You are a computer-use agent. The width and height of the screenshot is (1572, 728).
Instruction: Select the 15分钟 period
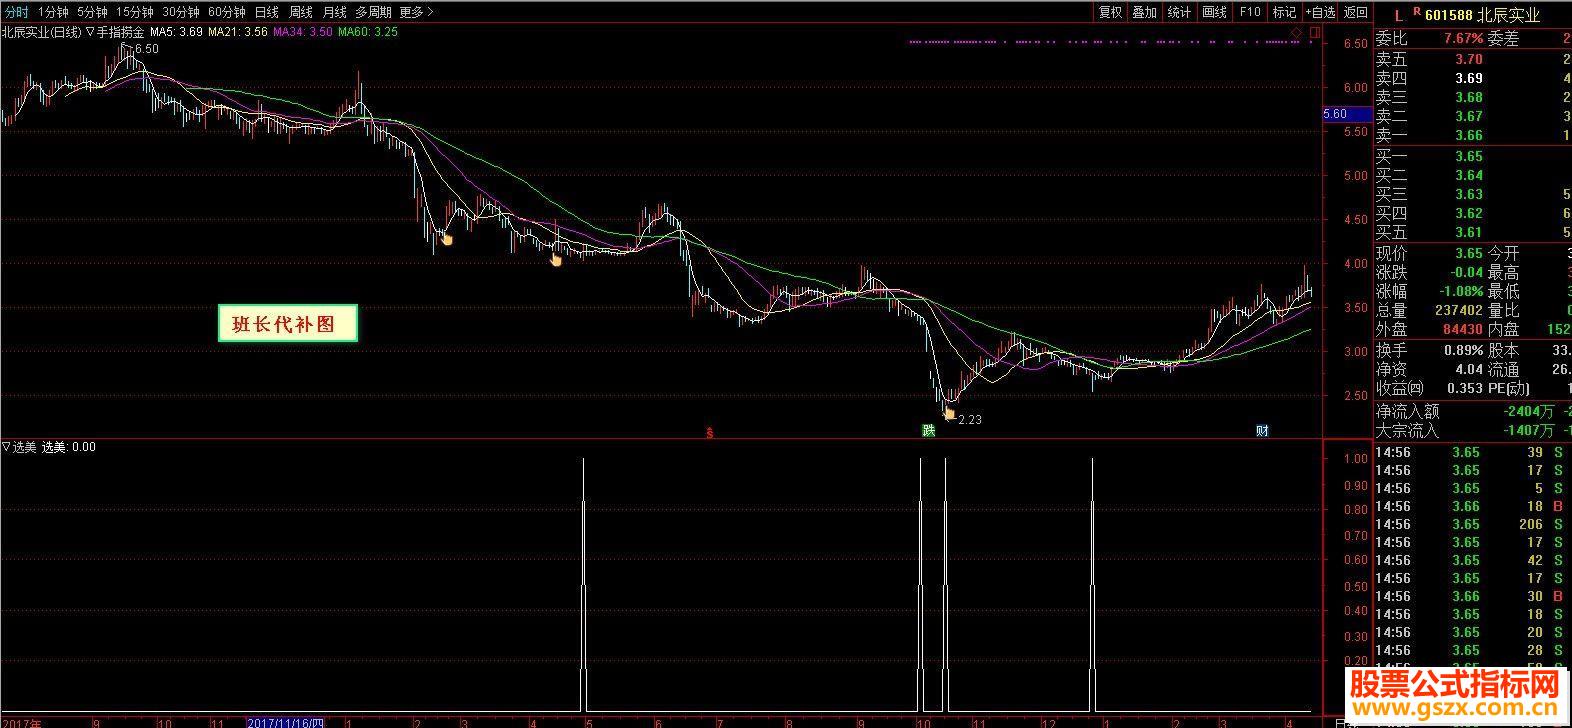pyautogui.click(x=134, y=12)
